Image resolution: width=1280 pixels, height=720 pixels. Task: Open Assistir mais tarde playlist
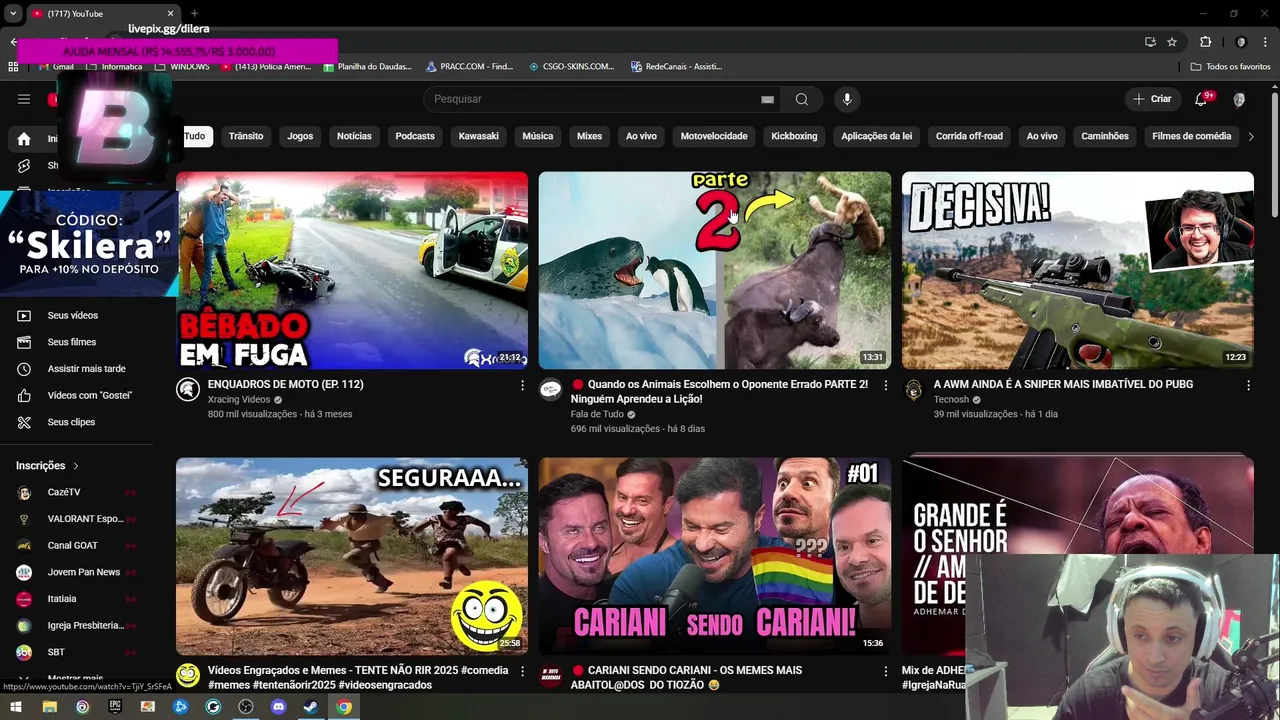[84, 369]
